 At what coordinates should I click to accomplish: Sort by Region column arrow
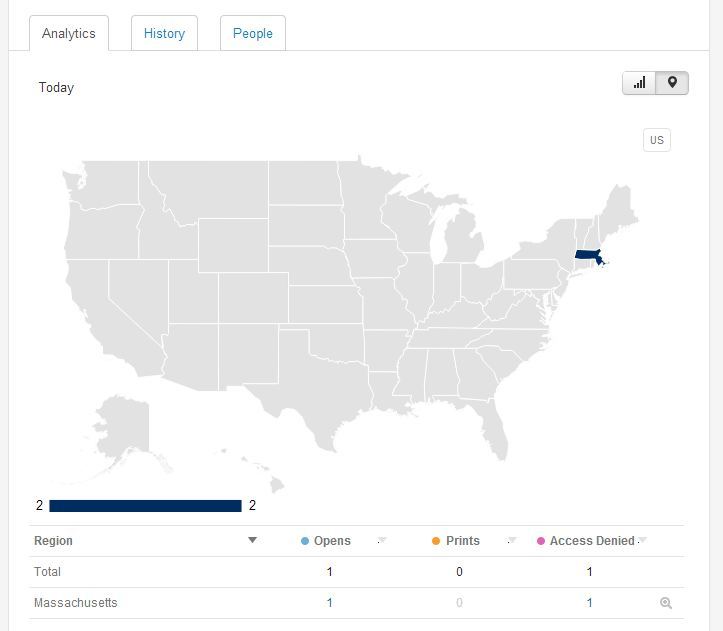click(252, 540)
